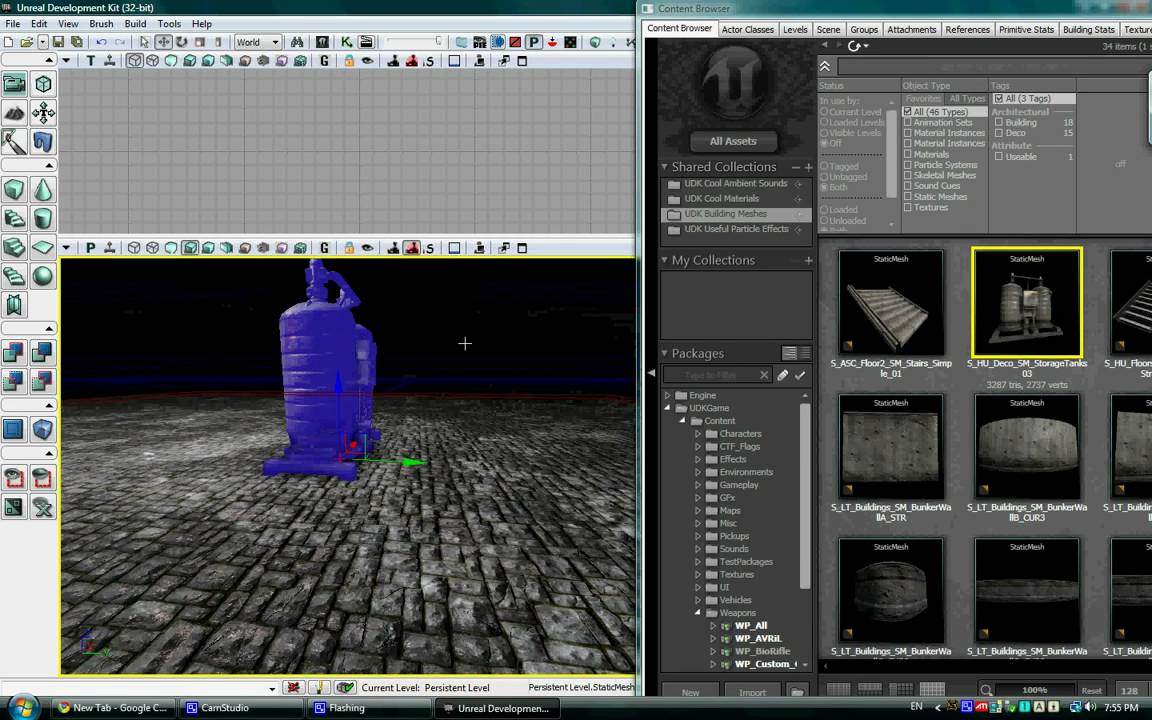Switch to the Primitive Stats tab

point(1026,29)
